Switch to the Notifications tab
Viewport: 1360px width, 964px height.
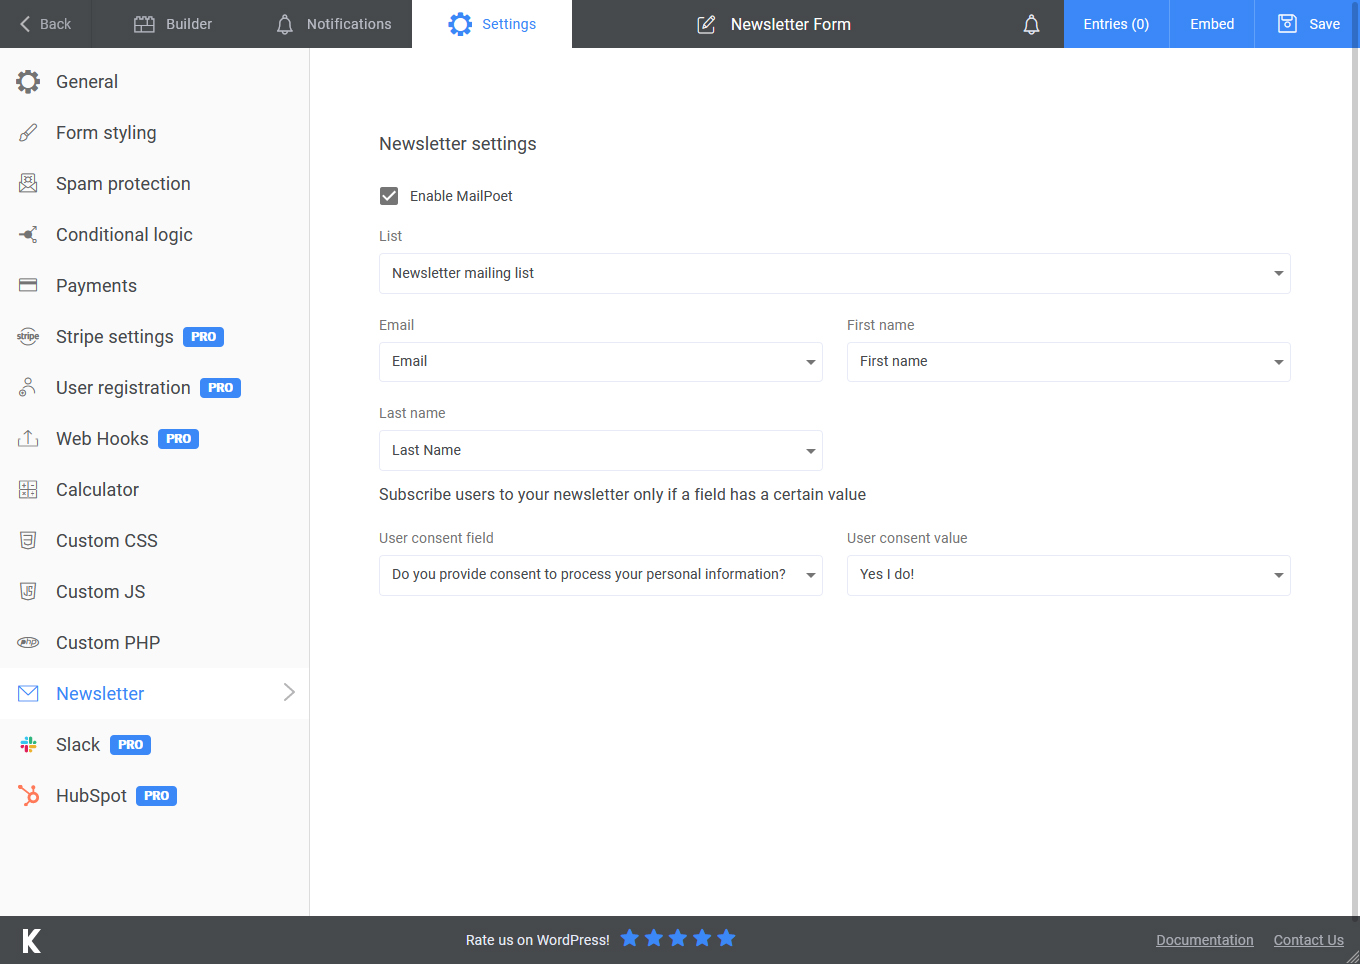tap(333, 24)
